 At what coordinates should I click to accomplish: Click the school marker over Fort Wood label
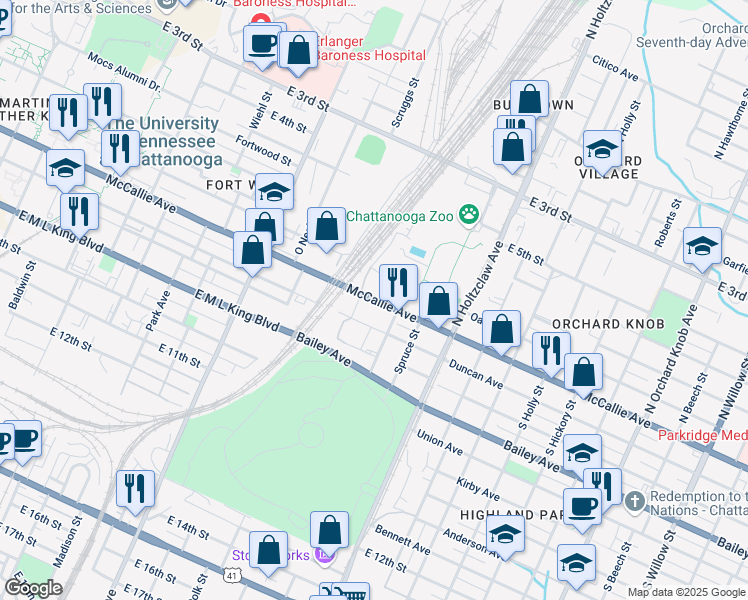pos(274,192)
